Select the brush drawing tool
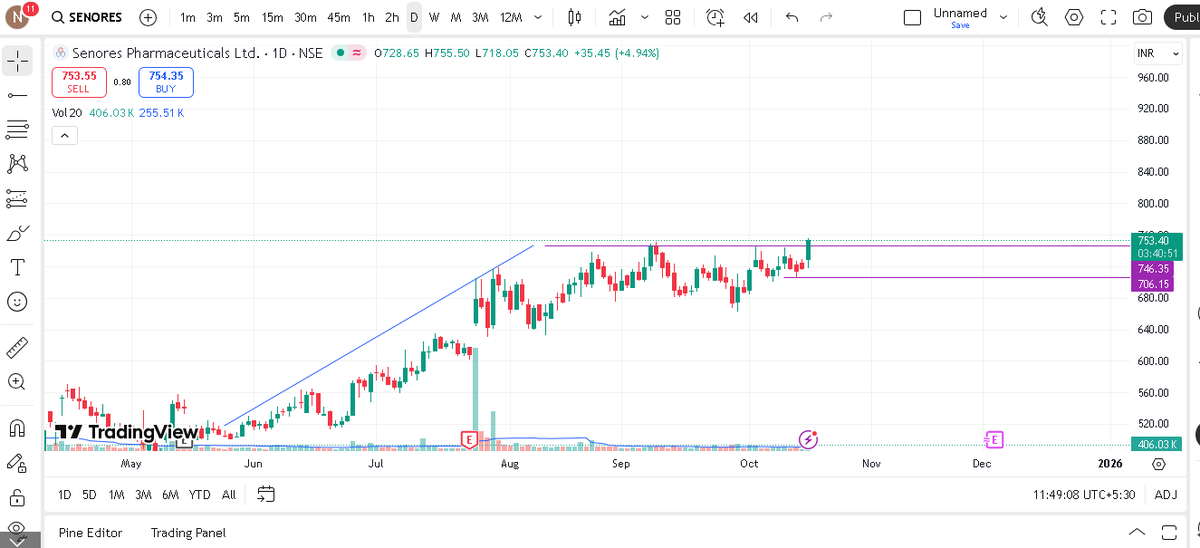The height and width of the screenshot is (548, 1200). pyautogui.click(x=16, y=233)
